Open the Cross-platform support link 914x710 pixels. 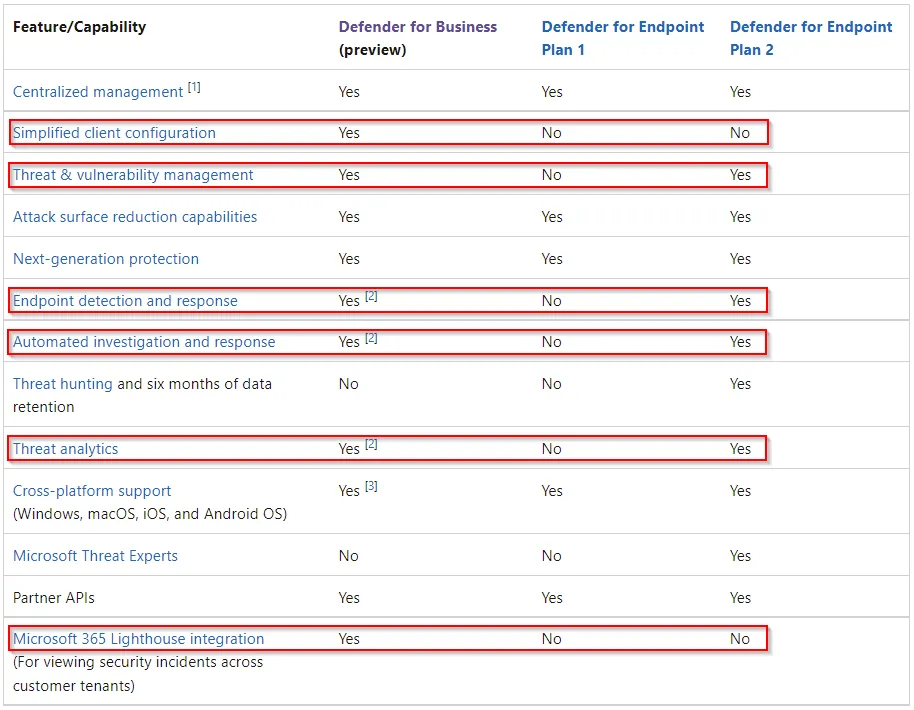[92, 491]
